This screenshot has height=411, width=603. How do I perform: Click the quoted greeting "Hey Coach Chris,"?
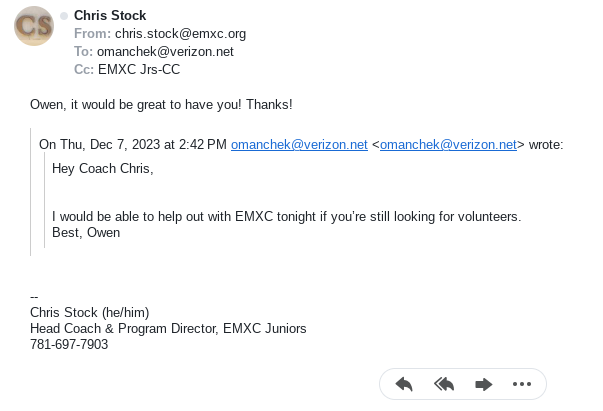[103, 168]
